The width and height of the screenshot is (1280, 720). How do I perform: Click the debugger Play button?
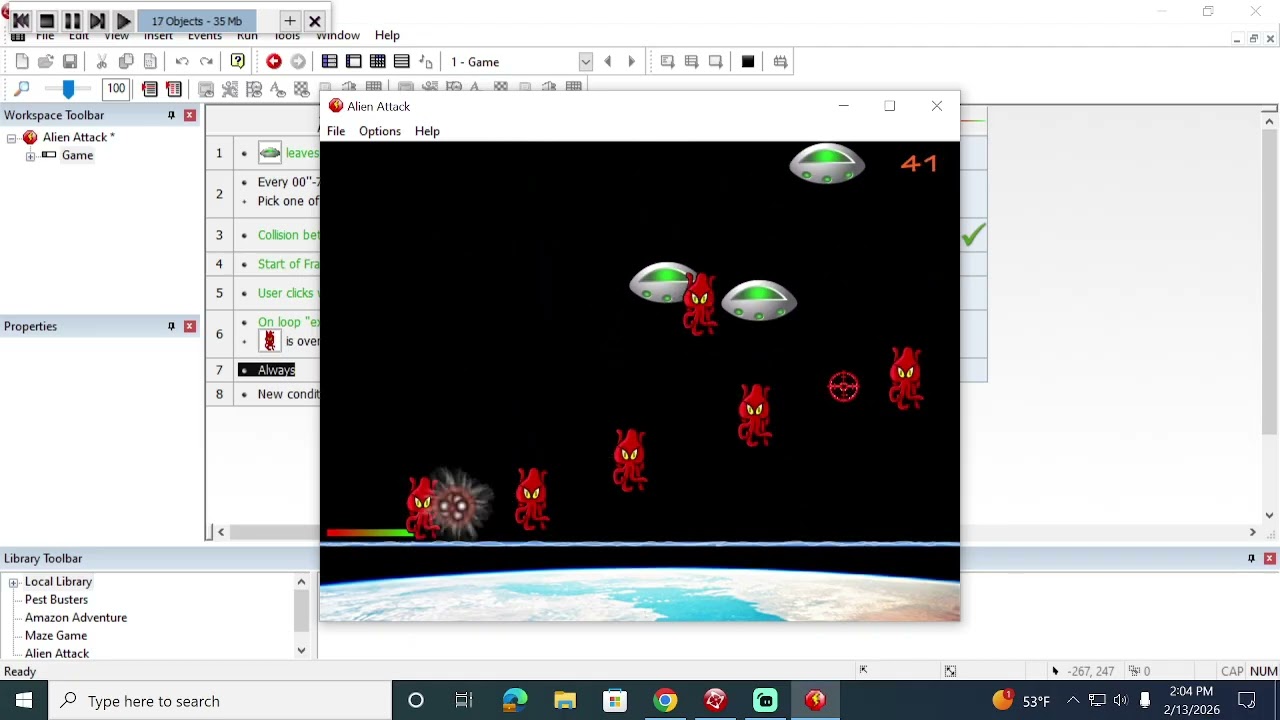(123, 20)
